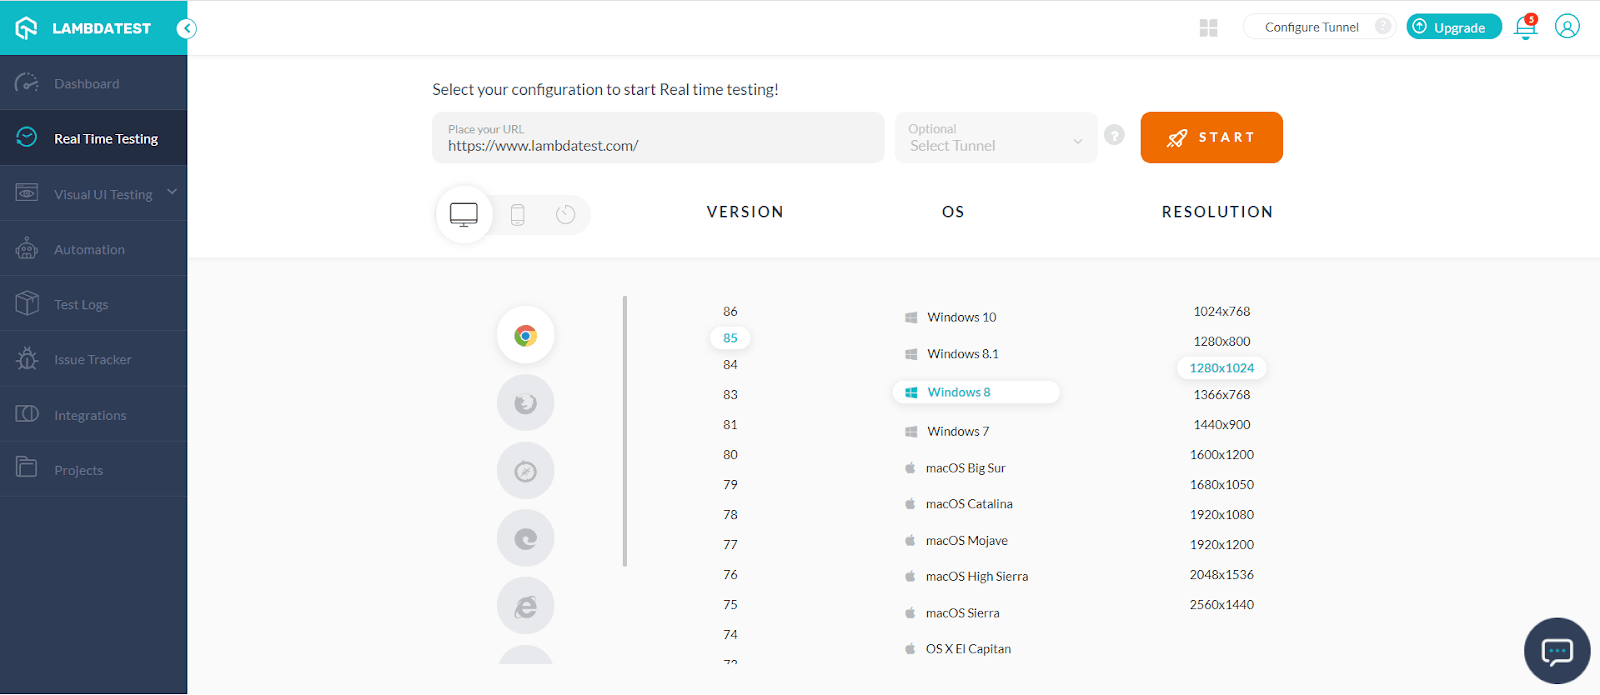Open the chat support widget

tap(1556, 651)
